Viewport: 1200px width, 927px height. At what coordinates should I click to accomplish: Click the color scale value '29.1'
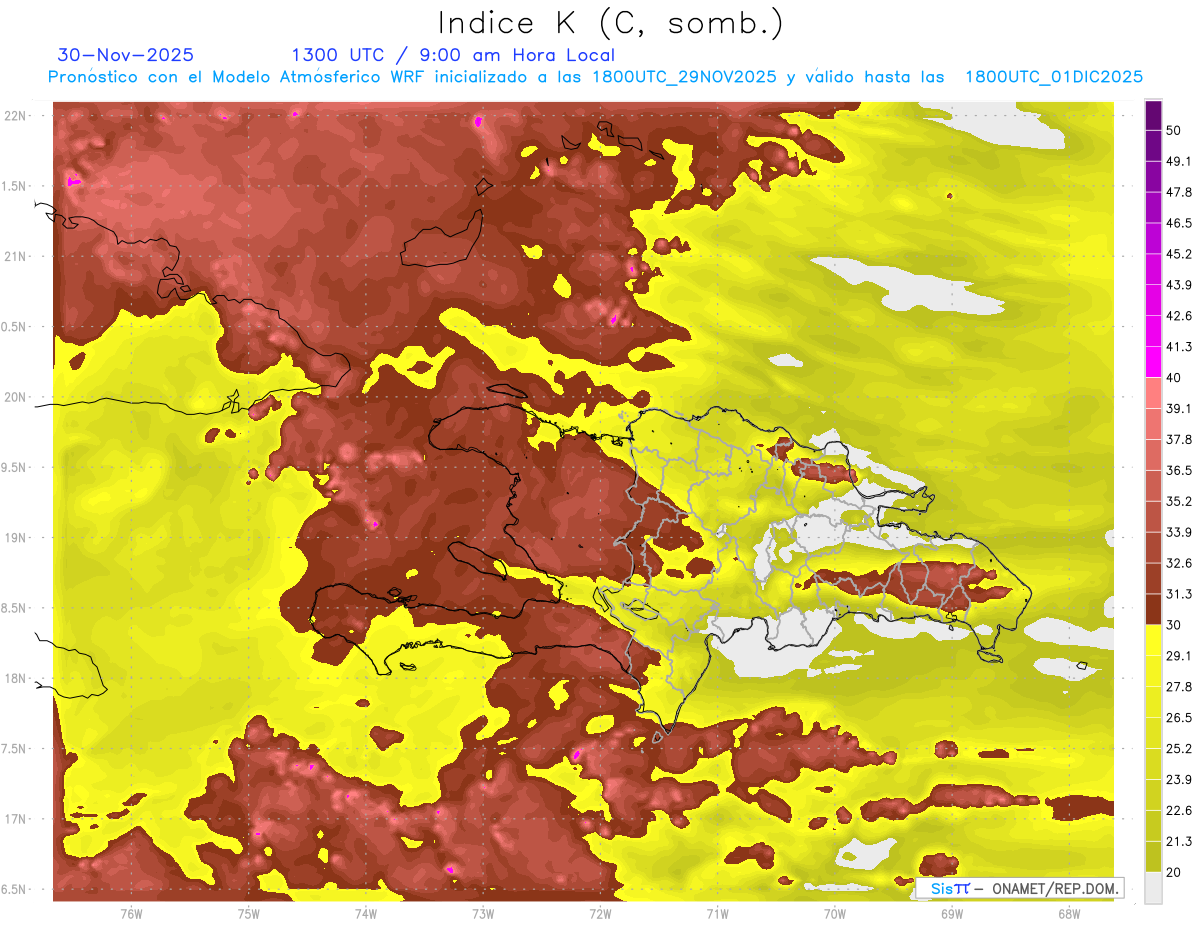(1180, 656)
